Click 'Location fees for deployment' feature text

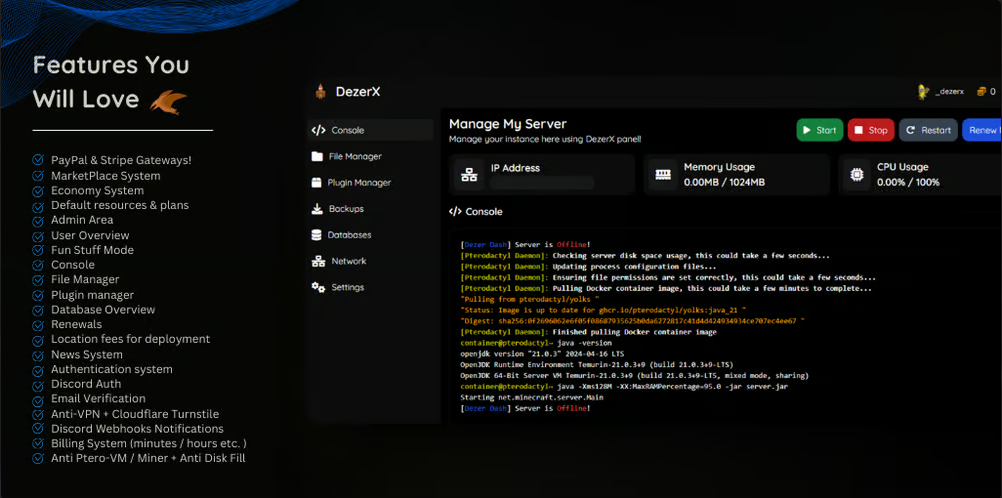[130, 339]
